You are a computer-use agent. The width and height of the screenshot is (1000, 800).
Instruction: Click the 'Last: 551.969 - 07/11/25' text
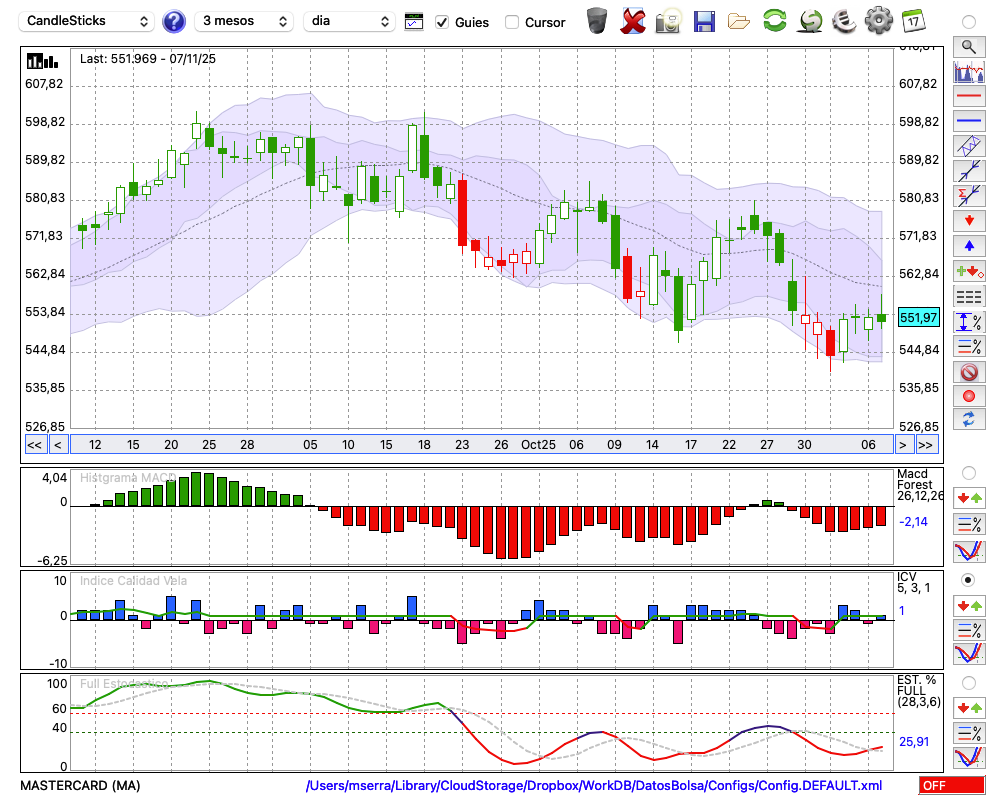(148, 59)
